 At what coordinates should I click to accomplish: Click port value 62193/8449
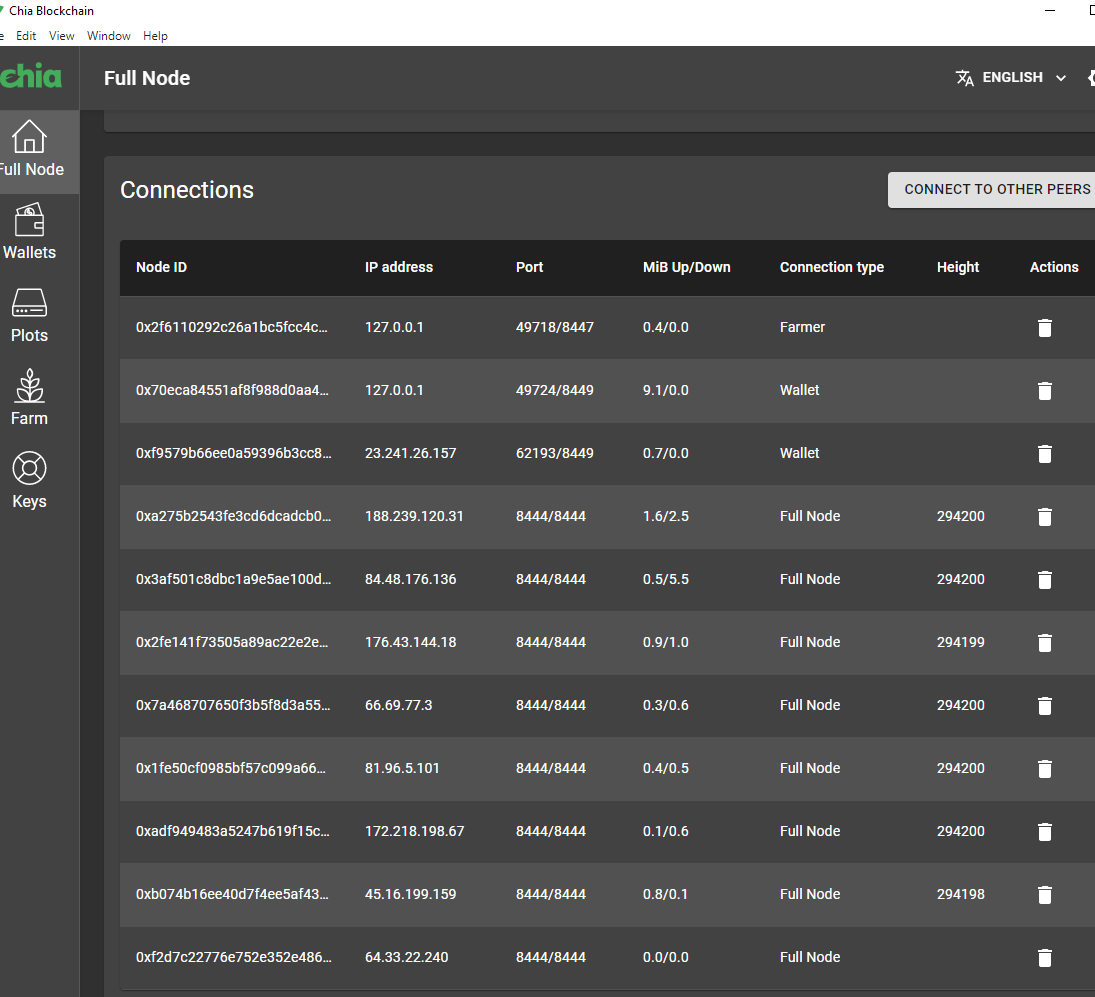[554, 453]
